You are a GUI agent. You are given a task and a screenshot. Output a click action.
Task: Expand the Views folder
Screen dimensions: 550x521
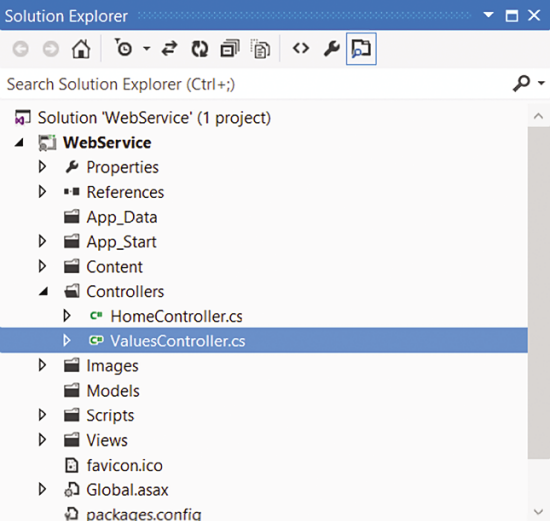click(42, 440)
